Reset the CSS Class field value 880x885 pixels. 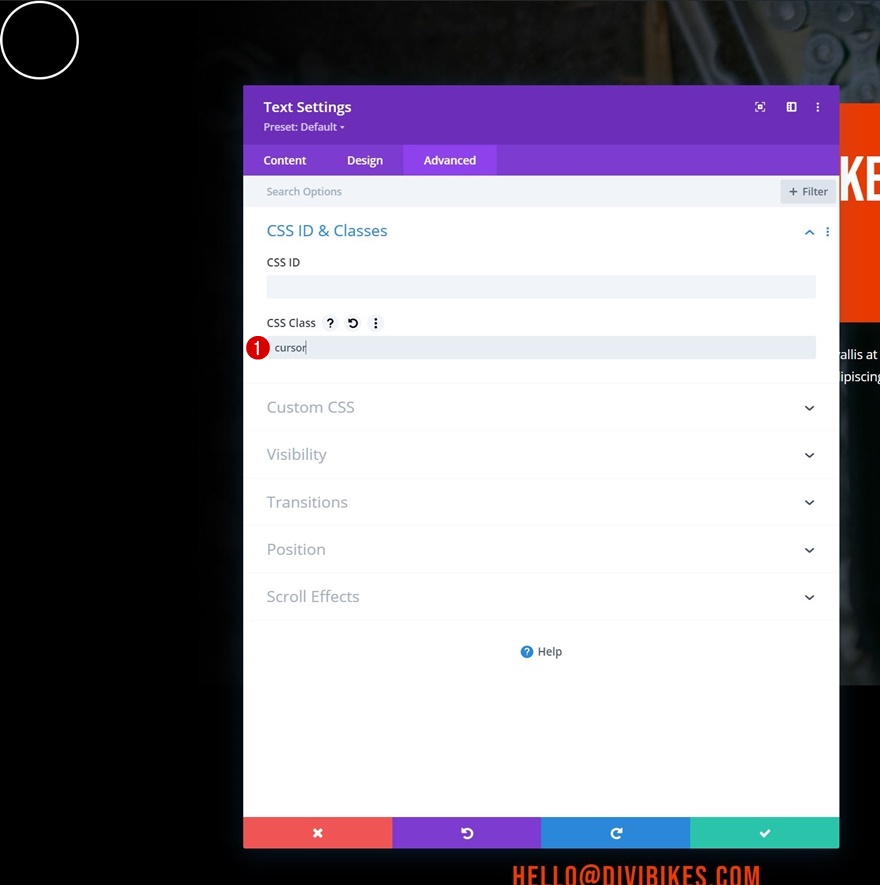coord(353,323)
